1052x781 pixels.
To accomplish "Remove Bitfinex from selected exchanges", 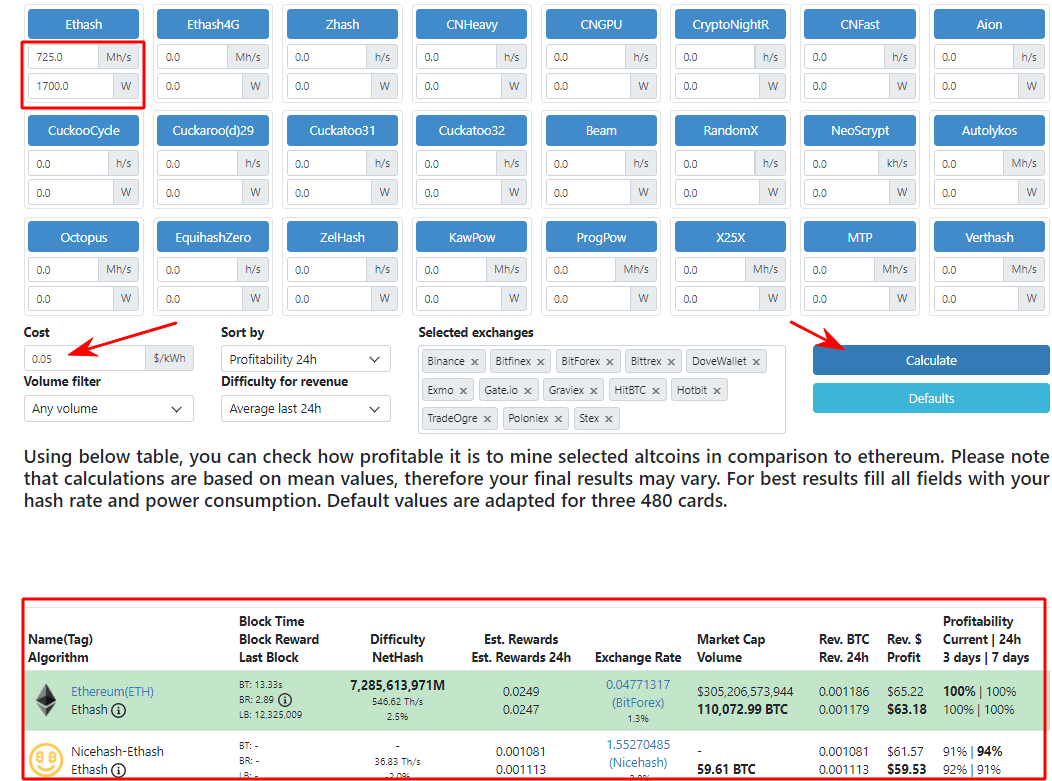I will (540, 362).
